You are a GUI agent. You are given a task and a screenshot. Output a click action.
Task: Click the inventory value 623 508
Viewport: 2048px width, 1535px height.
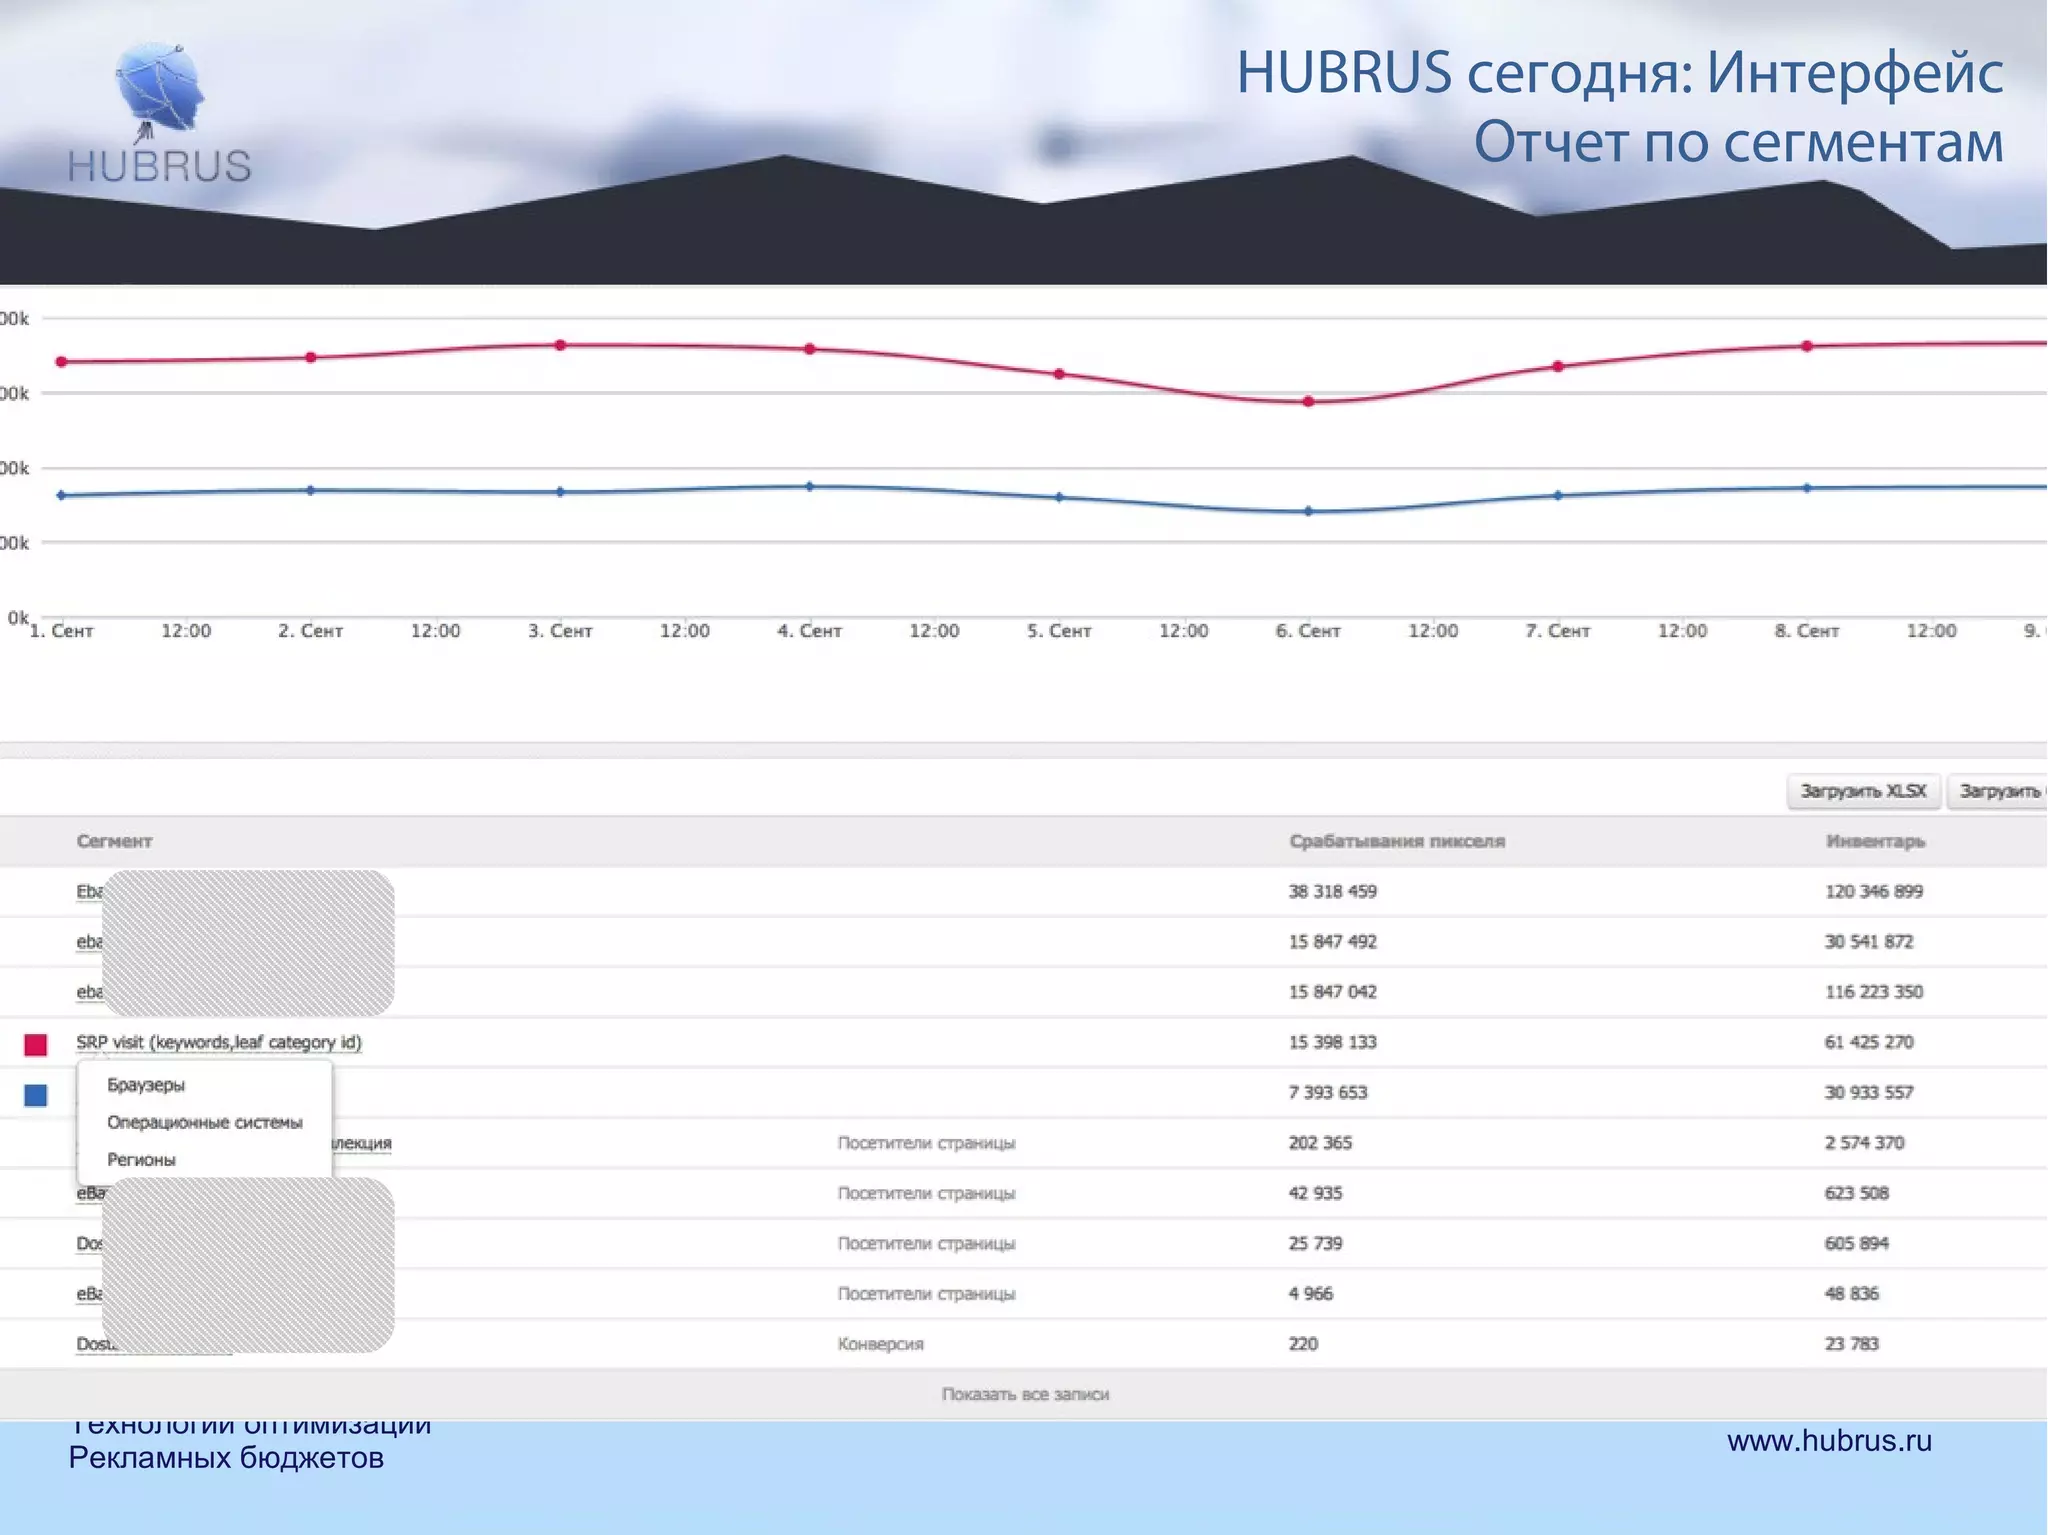click(1856, 1193)
